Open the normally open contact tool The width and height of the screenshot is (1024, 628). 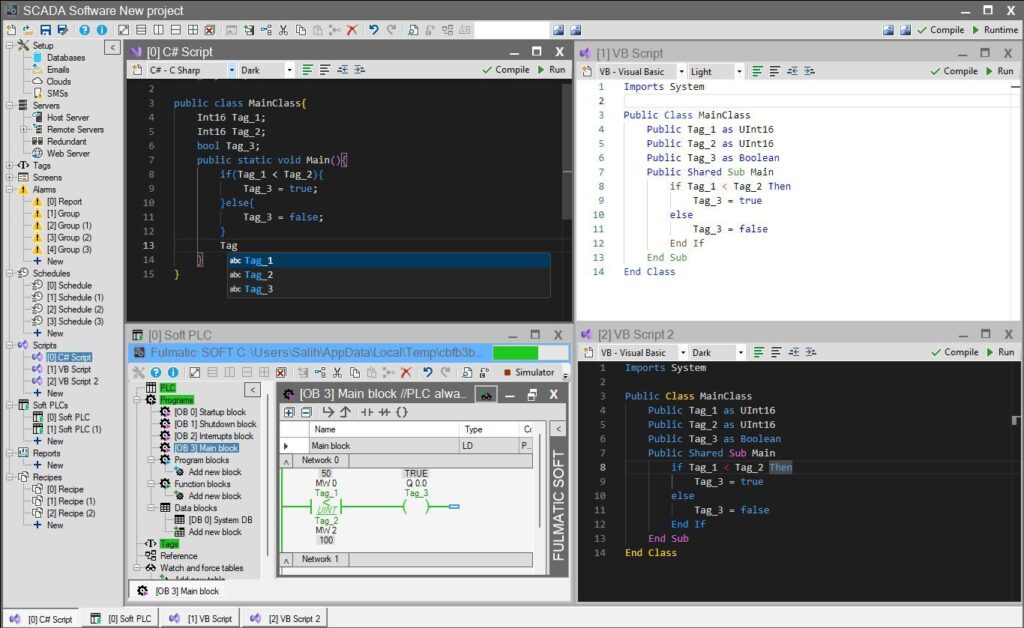click(366, 411)
